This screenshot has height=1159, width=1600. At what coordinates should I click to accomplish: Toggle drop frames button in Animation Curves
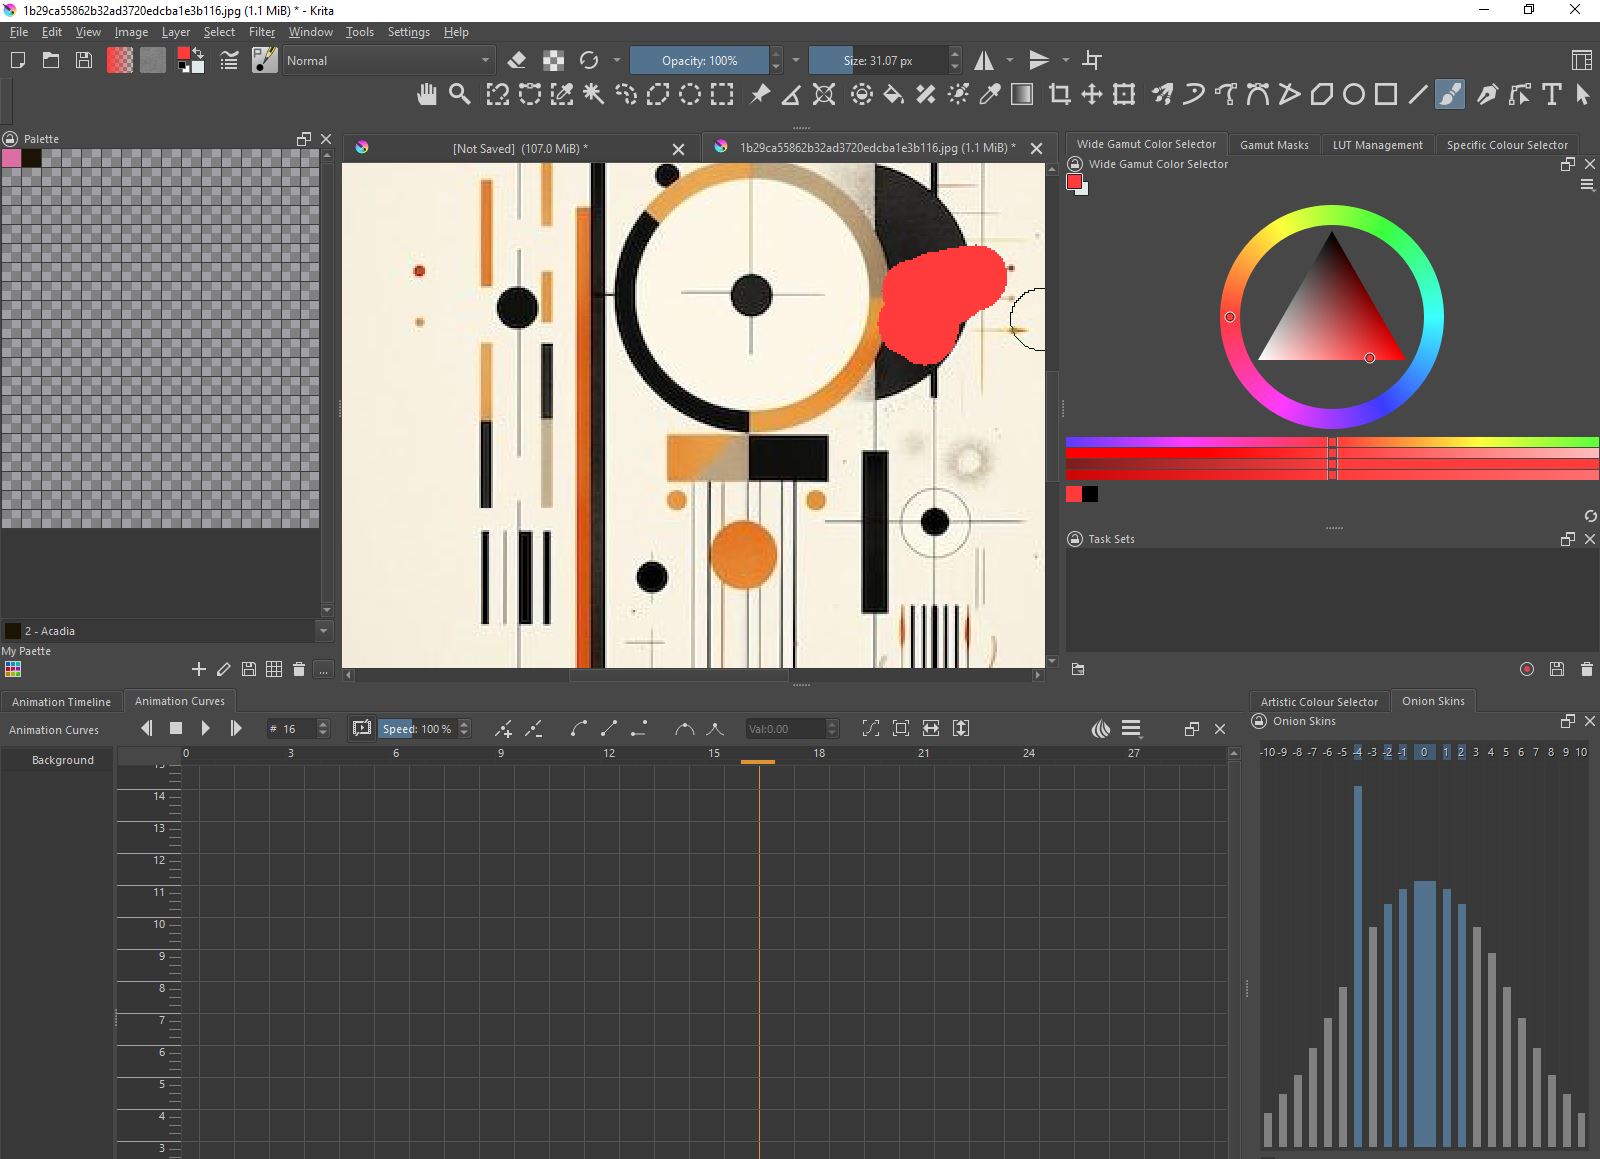362,729
